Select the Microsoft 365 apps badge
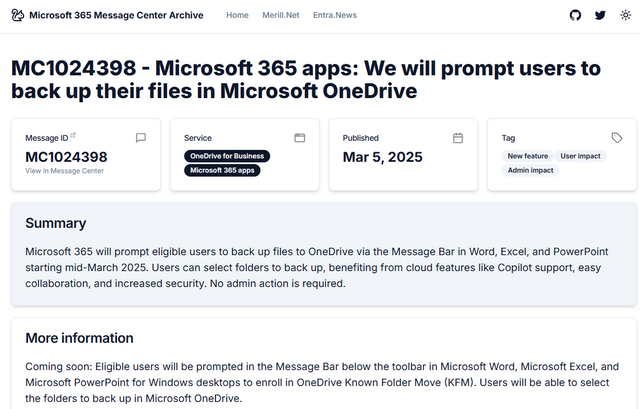This screenshot has height=409, width=640. point(222,170)
